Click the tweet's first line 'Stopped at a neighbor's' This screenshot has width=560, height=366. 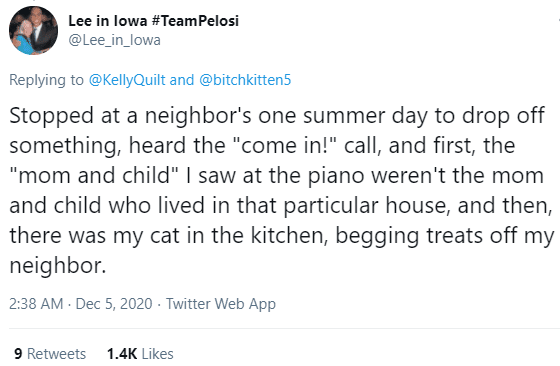pos(130,115)
